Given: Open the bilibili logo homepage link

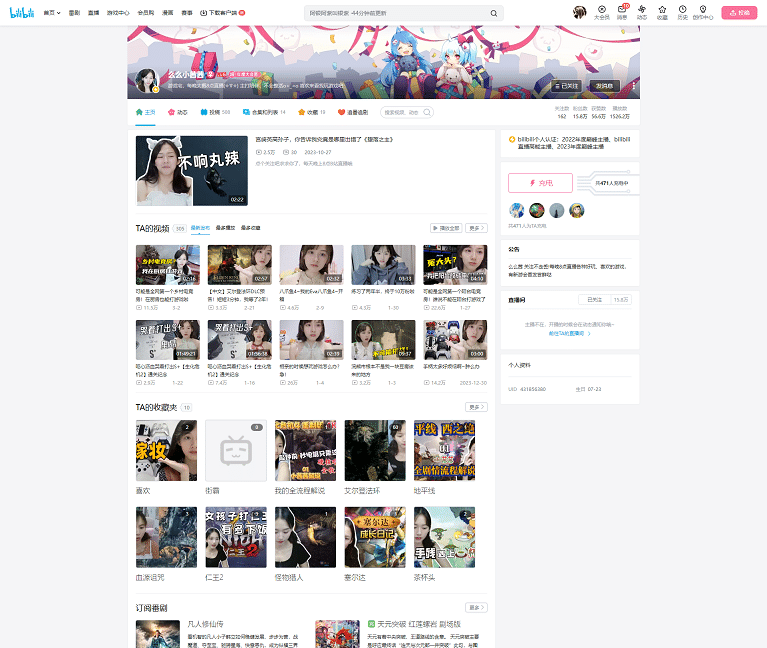Looking at the screenshot, I should coord(22,13).
